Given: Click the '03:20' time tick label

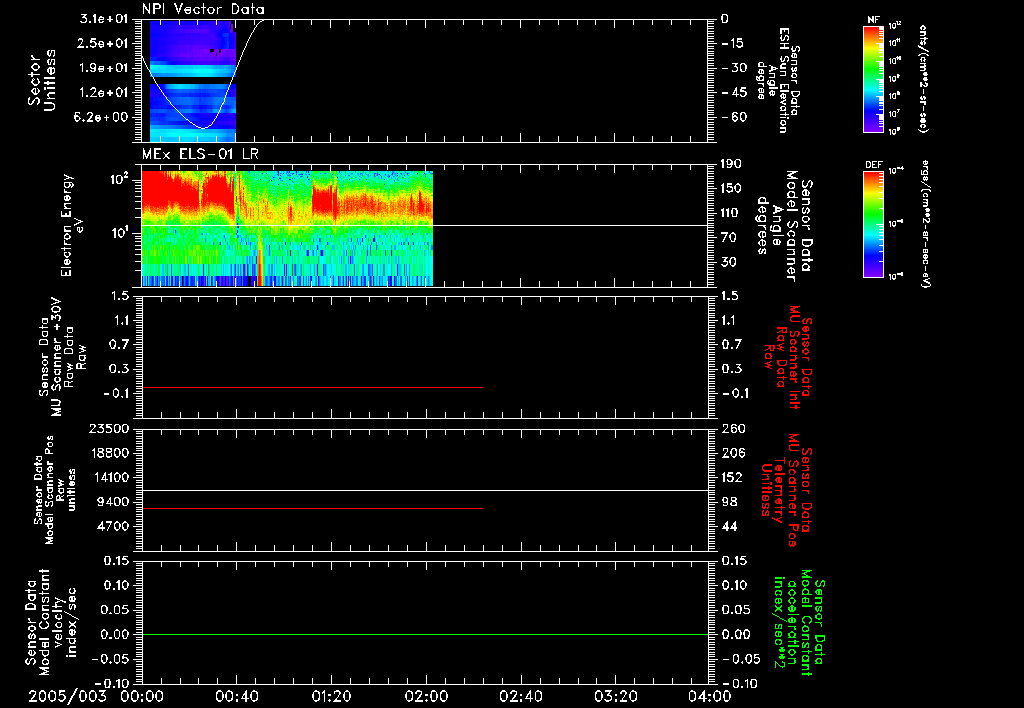Looking at the screenshot, I should [x=615, y=696].
